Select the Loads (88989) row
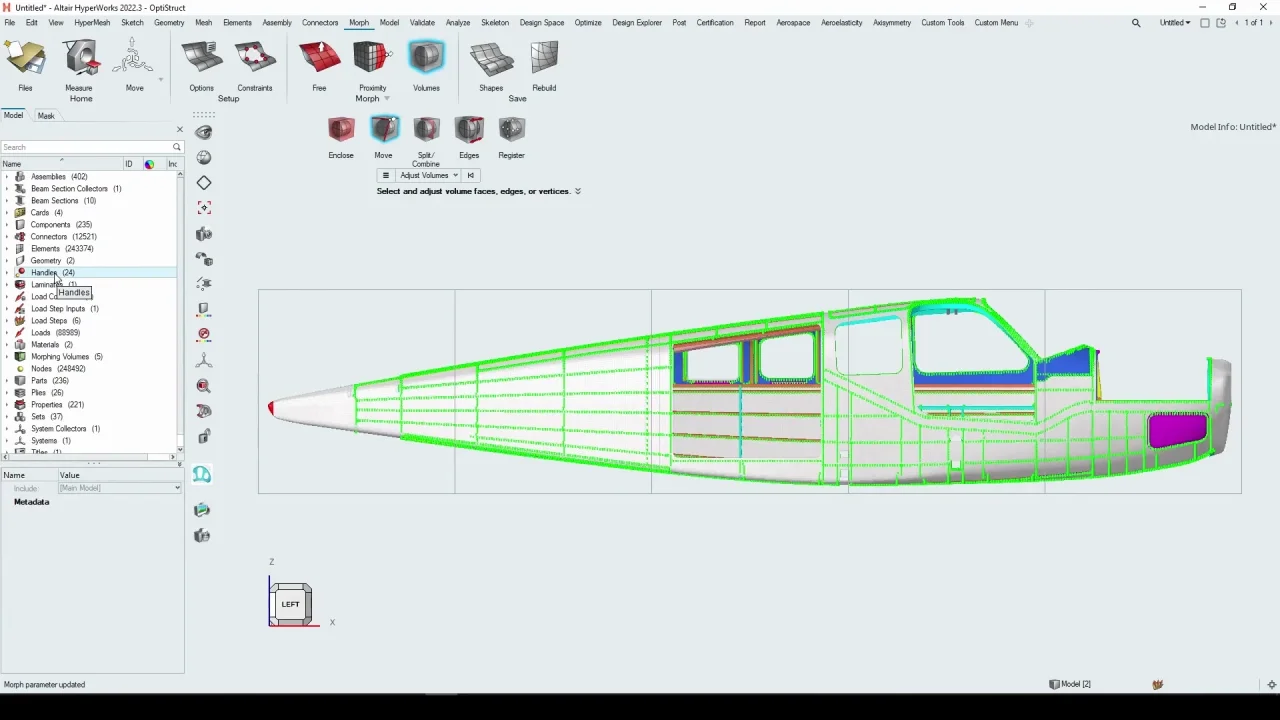Image resolution: width=1280 pixels, height=720 pixels. (x=55, y=333)
